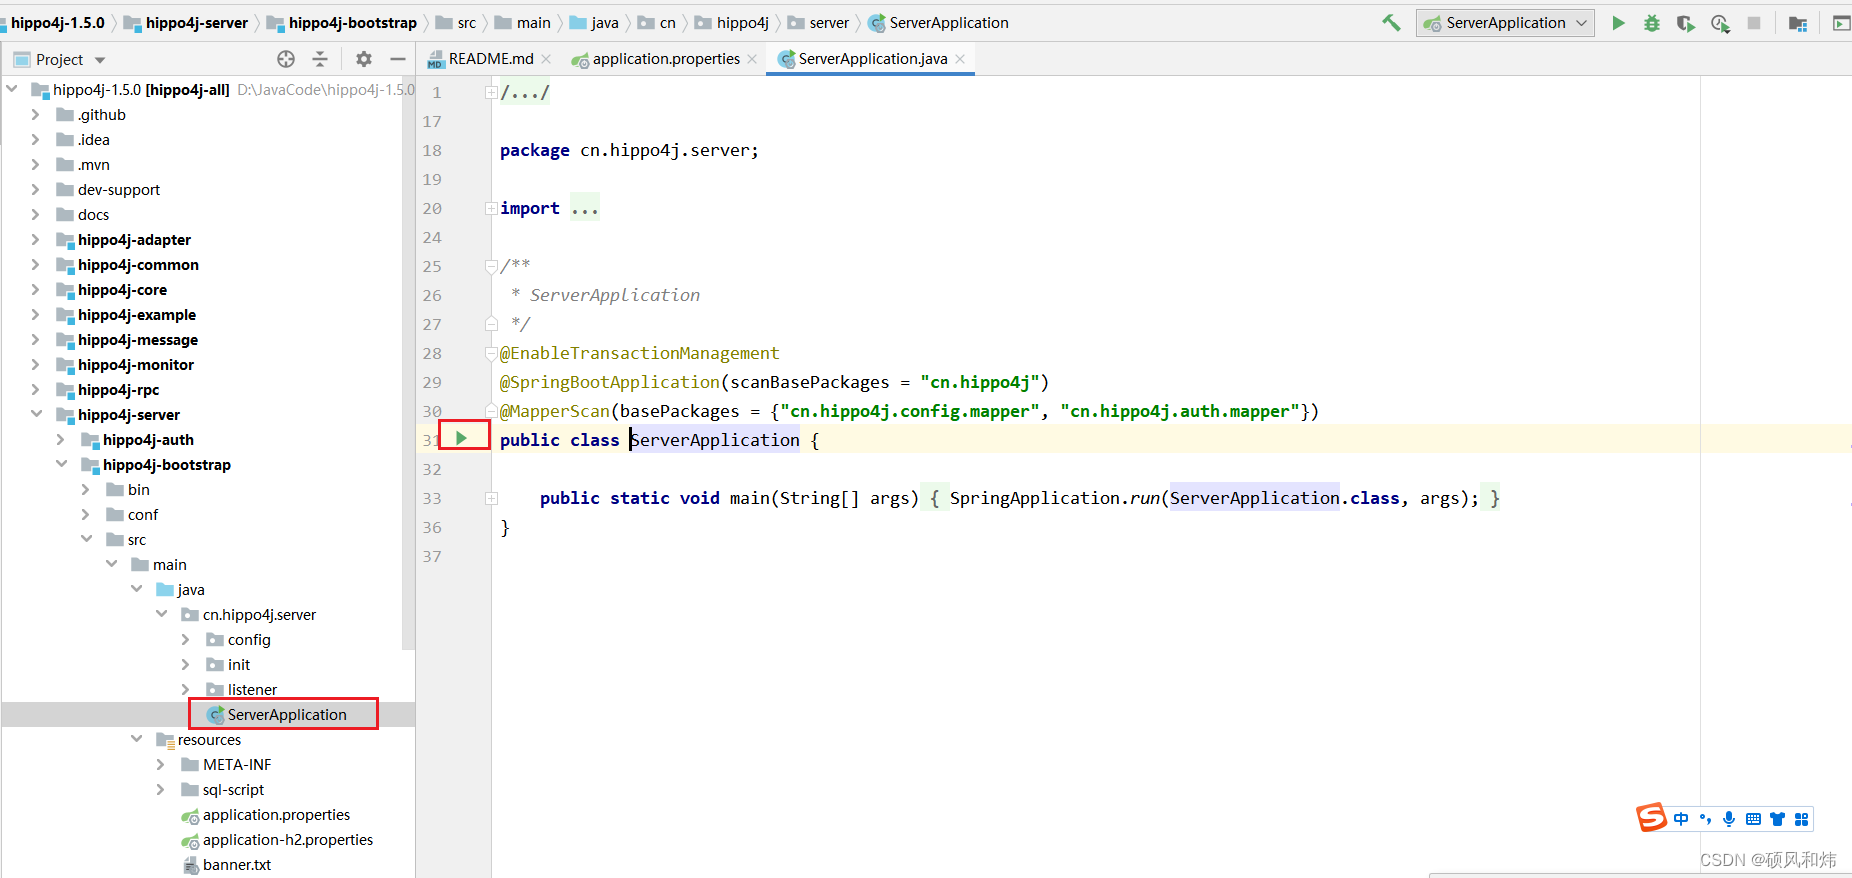
Task: Click the hippo4j-1.5.0 root project node
Action: [141, 90]
